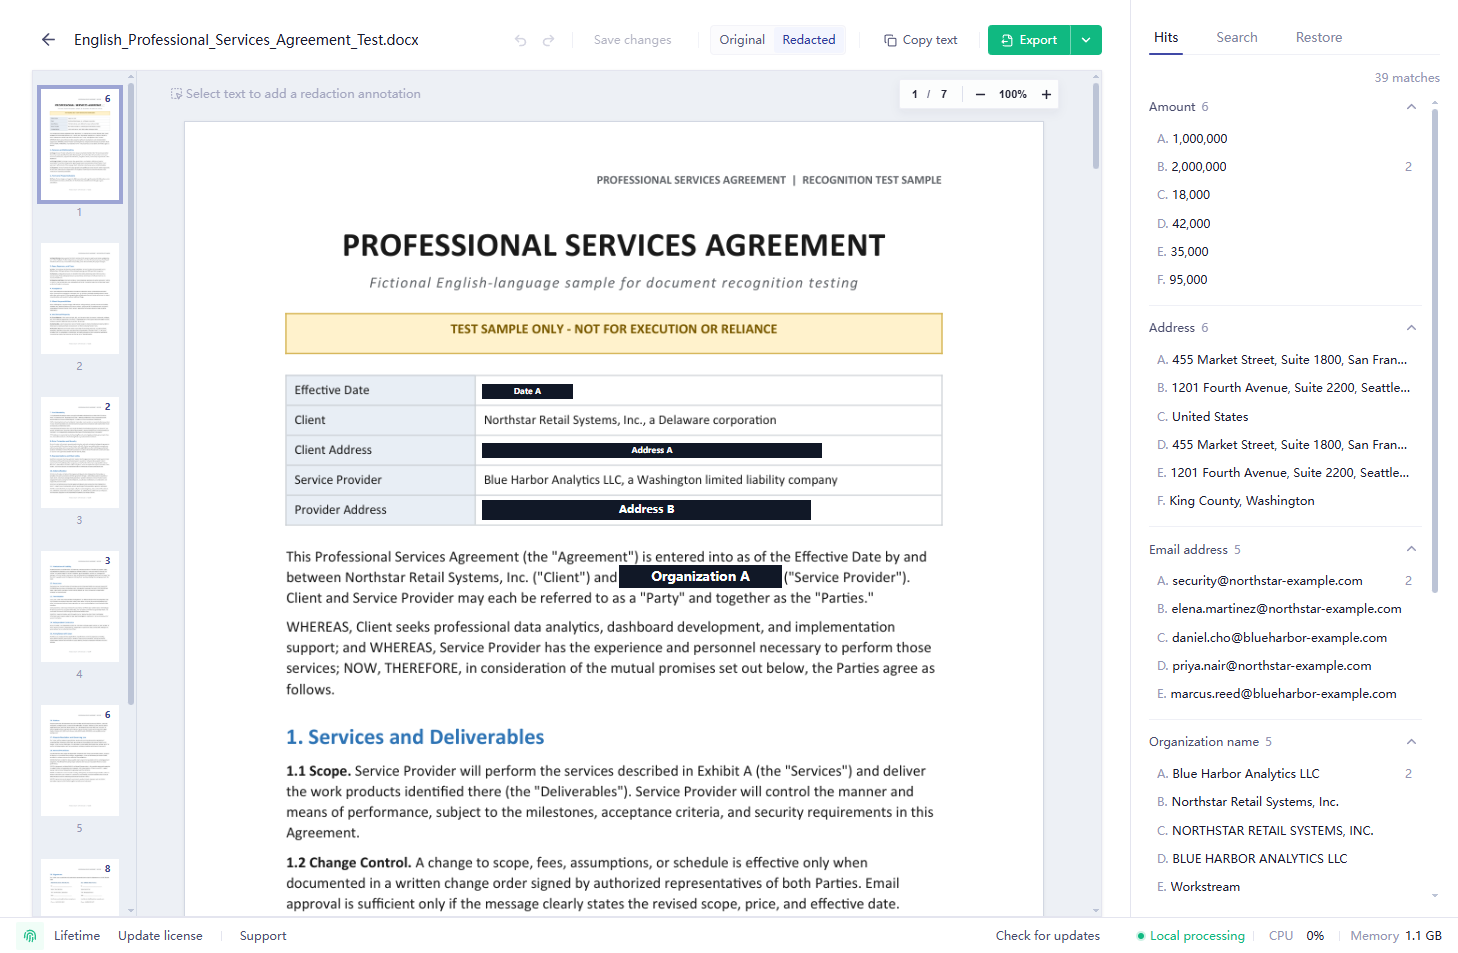Image resolution: width=1458 pixels, height=953 pixels.
Task: Click the Date A redaction box
Action: (527, 391)
